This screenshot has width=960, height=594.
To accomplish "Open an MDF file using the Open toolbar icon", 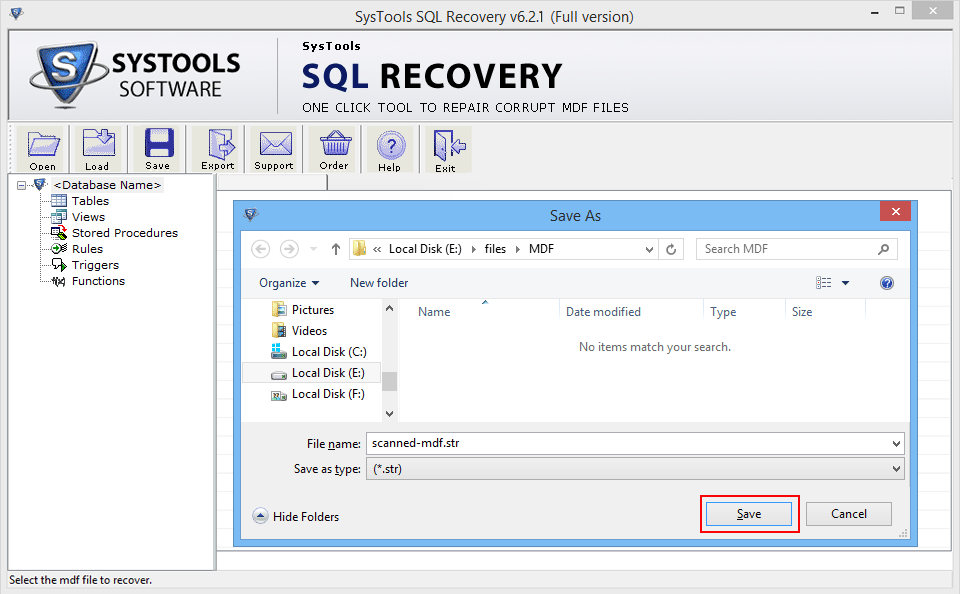I will (x=42, y=148).
